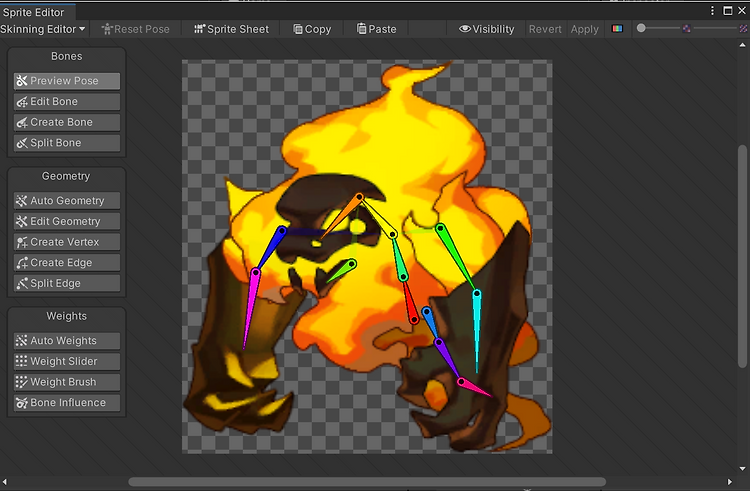The height and width of the screenshot is (491, 750).
Task: Select the Create Vertex tool
Action: [x=66, y=242]
